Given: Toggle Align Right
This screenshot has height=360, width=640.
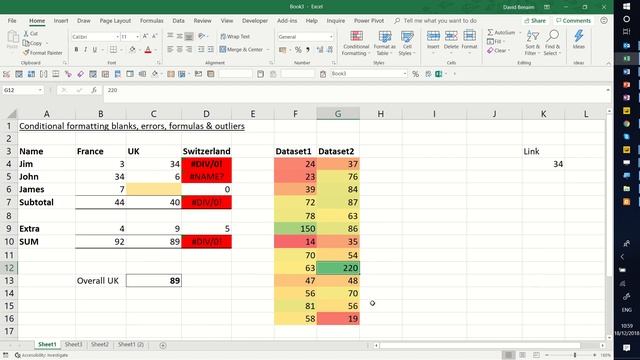Looking at the screenshot, I should pos(189,49).
